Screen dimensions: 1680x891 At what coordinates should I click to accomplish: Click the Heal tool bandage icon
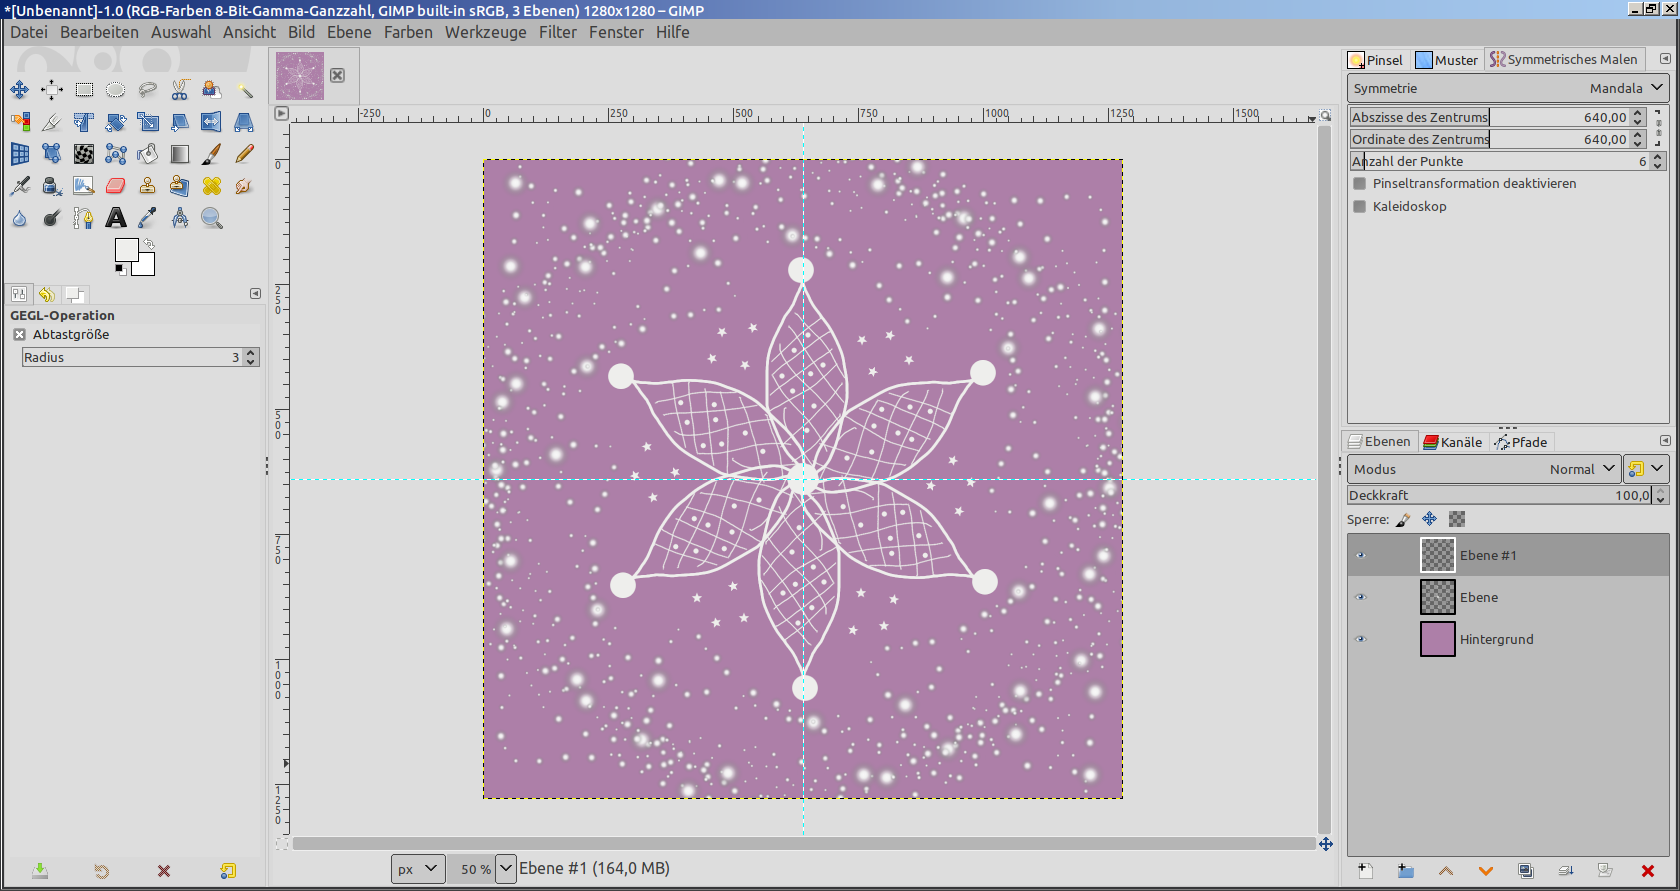(212, 186)
